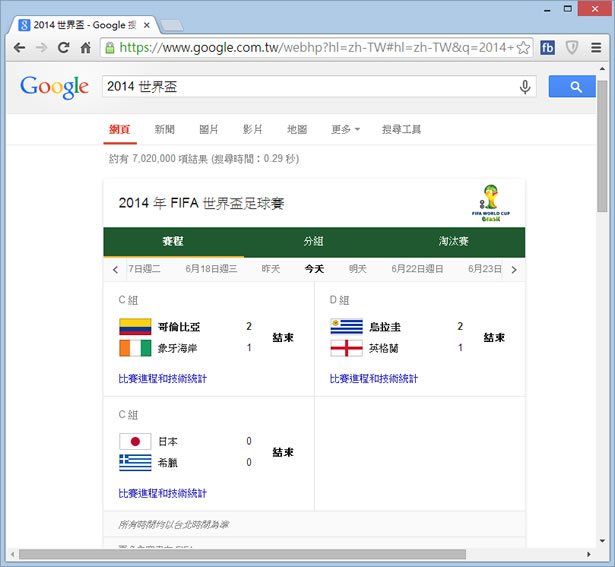Click team name 英格蘭

point(384,348)
